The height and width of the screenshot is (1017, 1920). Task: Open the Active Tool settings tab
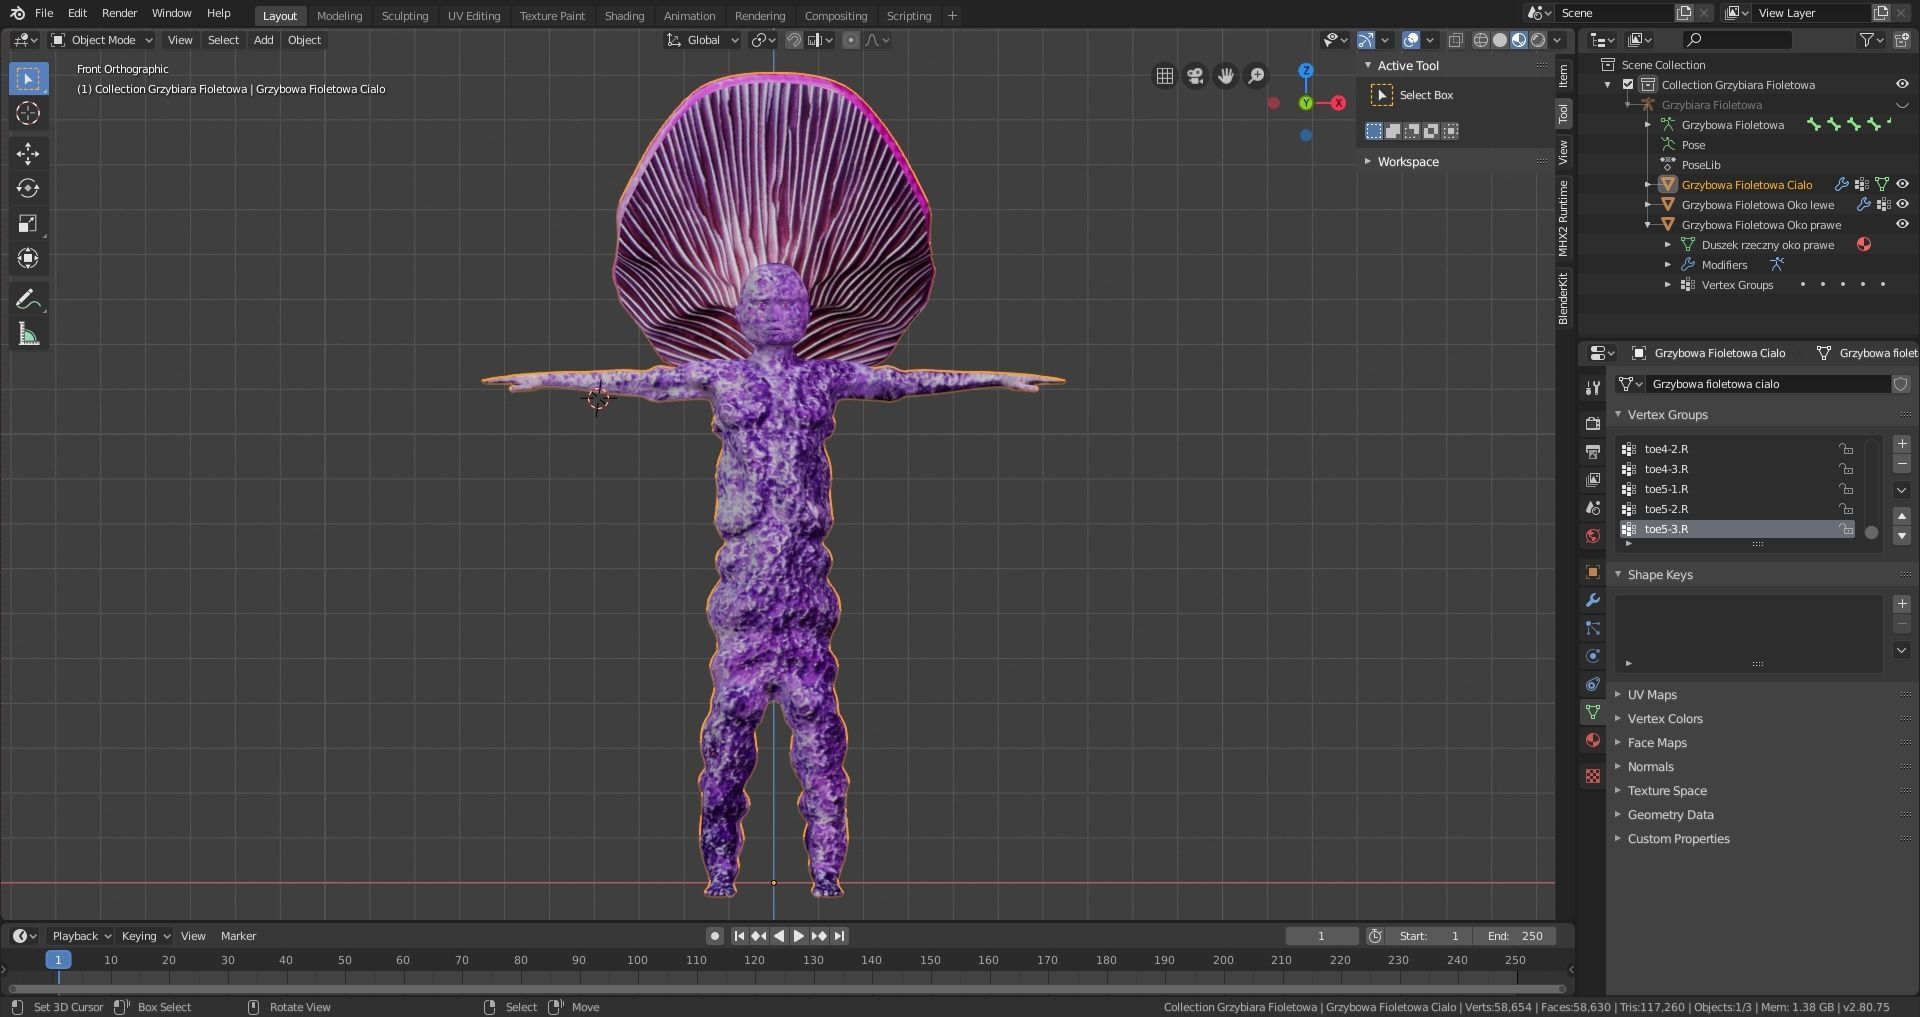[x=1593, y=388]
